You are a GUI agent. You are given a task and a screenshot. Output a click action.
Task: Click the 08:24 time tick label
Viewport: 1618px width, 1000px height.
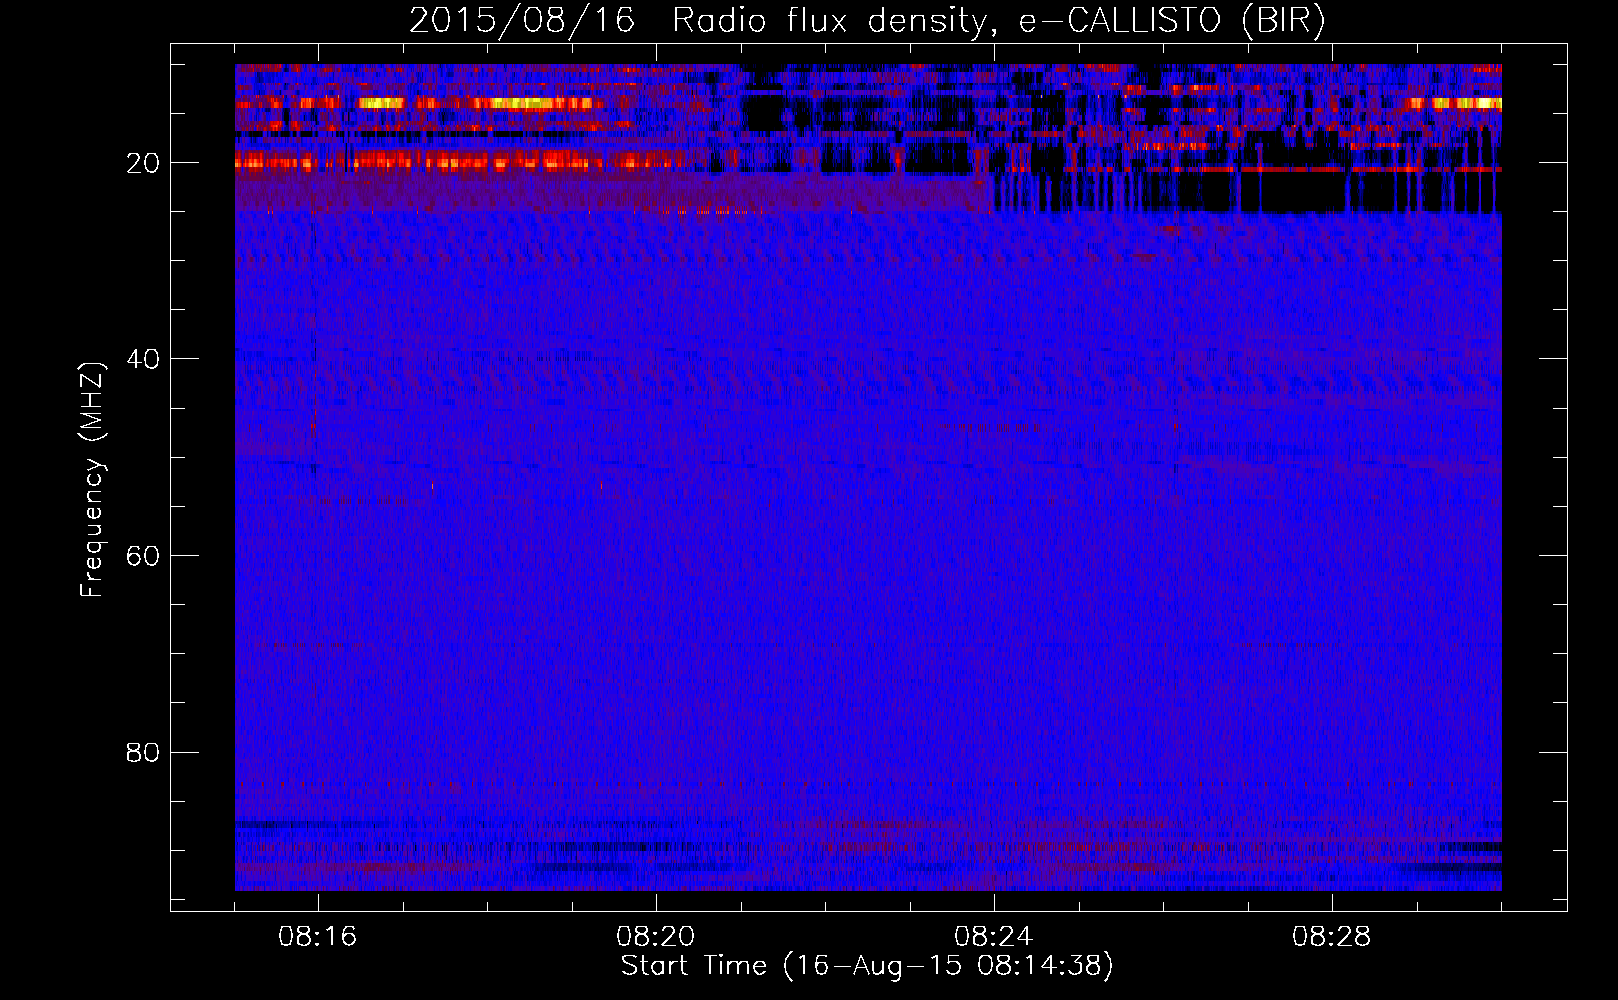coord(994,937)
